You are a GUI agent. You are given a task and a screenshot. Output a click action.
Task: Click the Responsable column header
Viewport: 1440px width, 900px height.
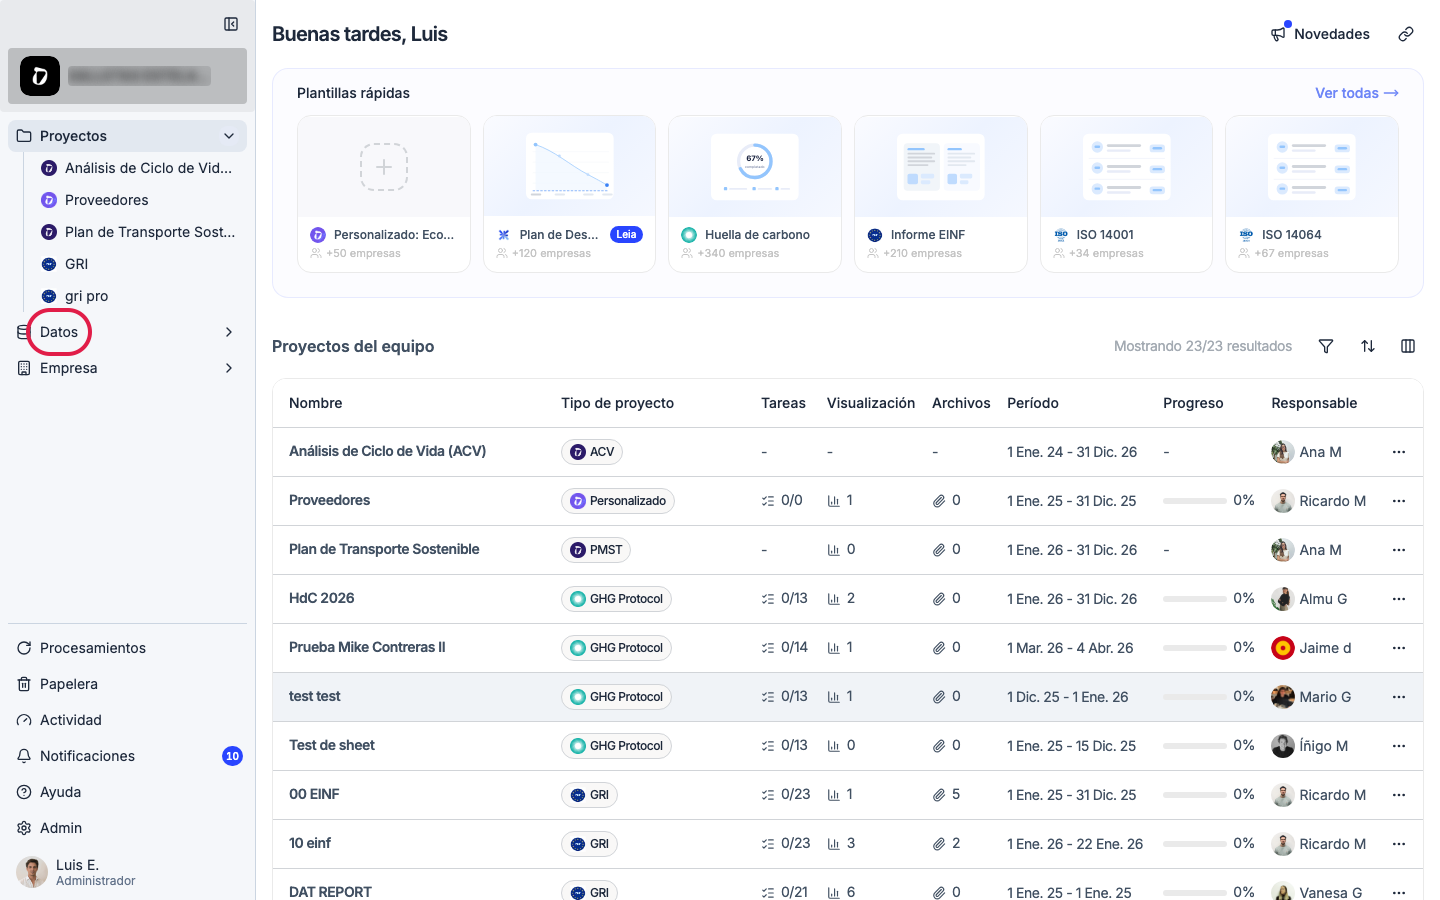1314,403
